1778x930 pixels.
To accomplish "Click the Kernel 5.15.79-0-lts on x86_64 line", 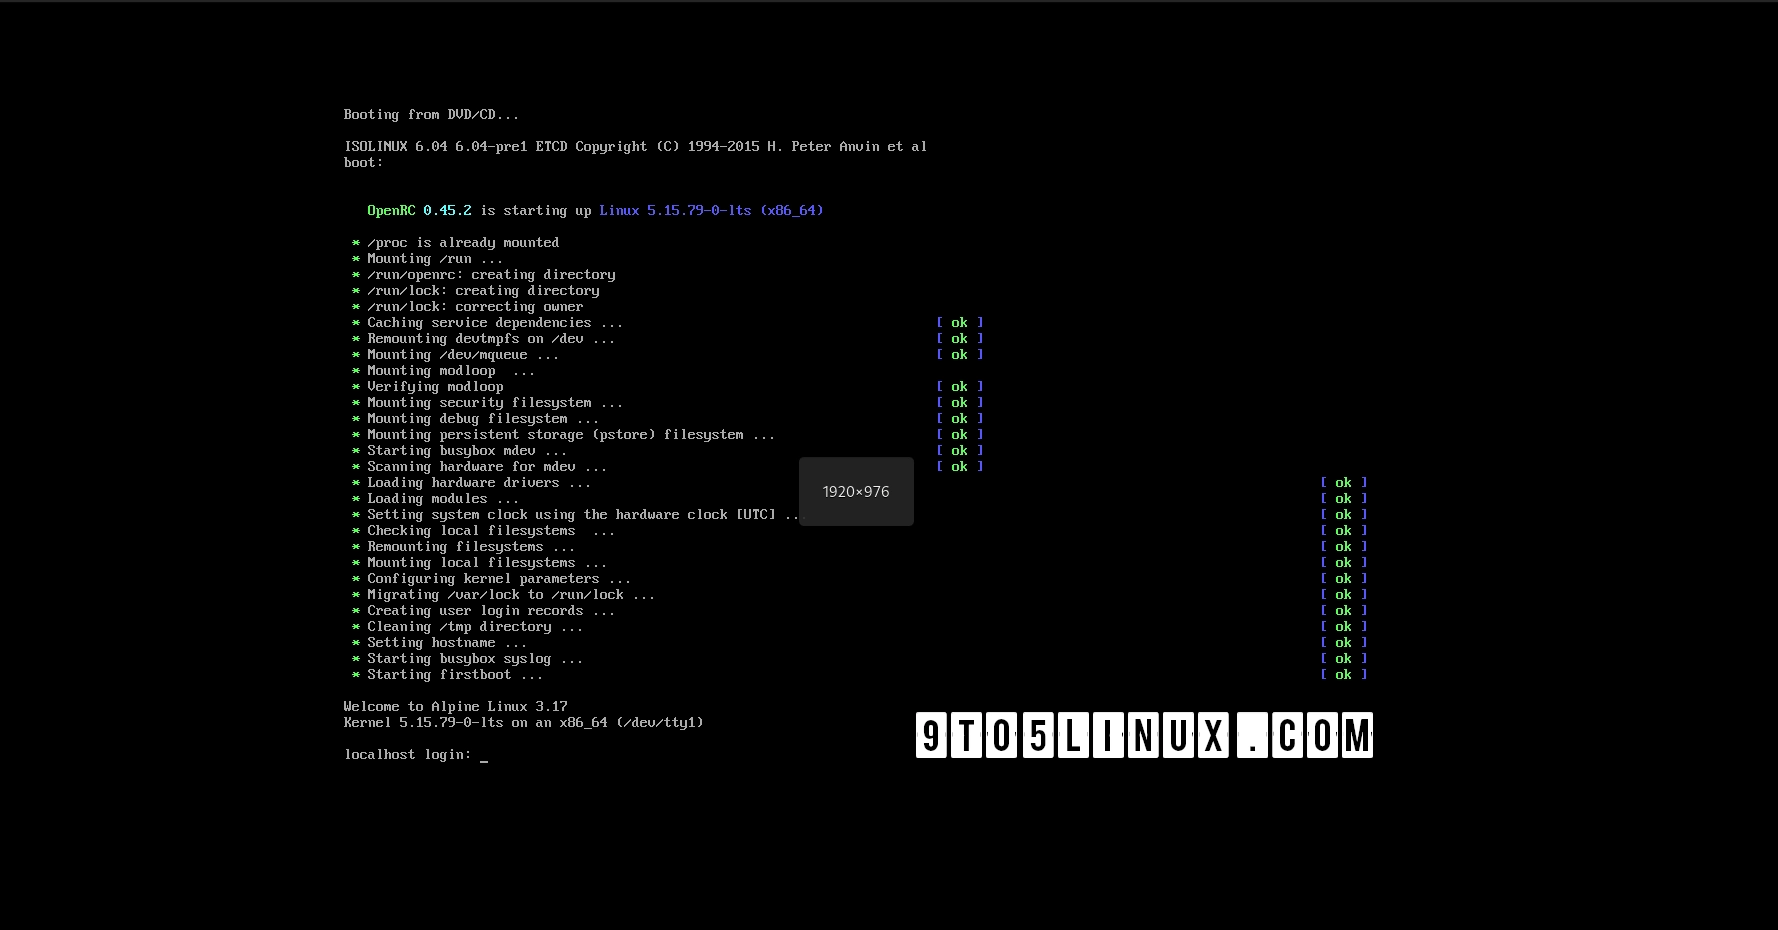I will (x=523, y=722).
